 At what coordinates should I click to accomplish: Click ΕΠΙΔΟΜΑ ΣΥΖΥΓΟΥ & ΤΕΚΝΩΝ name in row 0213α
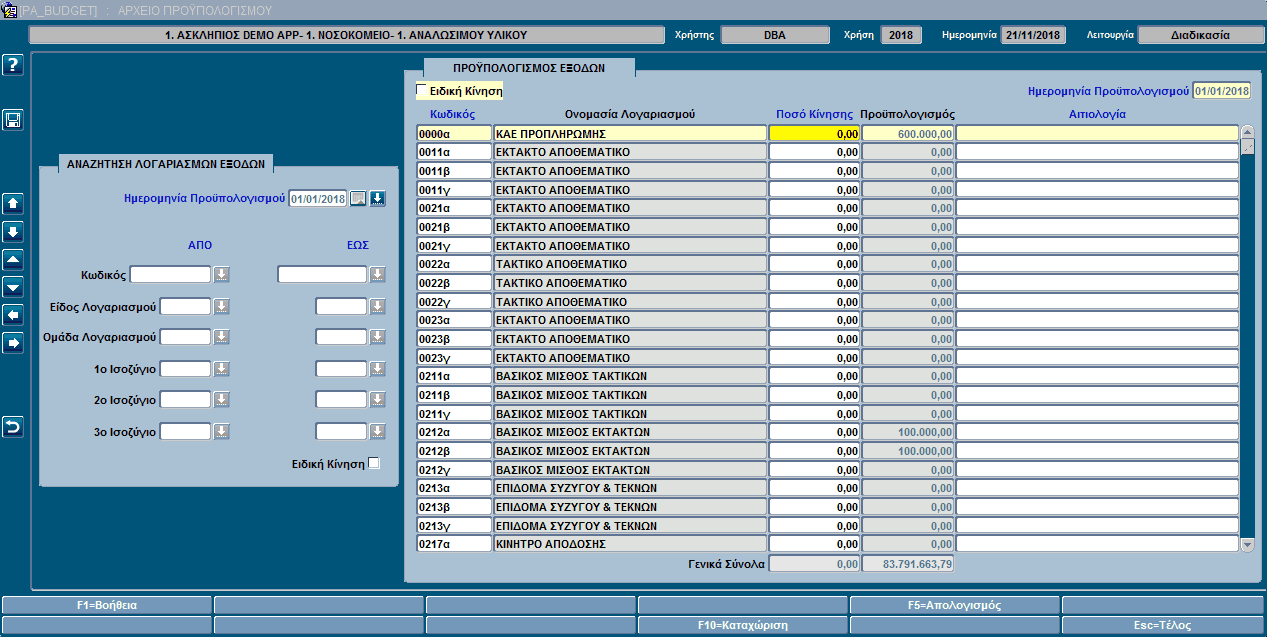631,488
